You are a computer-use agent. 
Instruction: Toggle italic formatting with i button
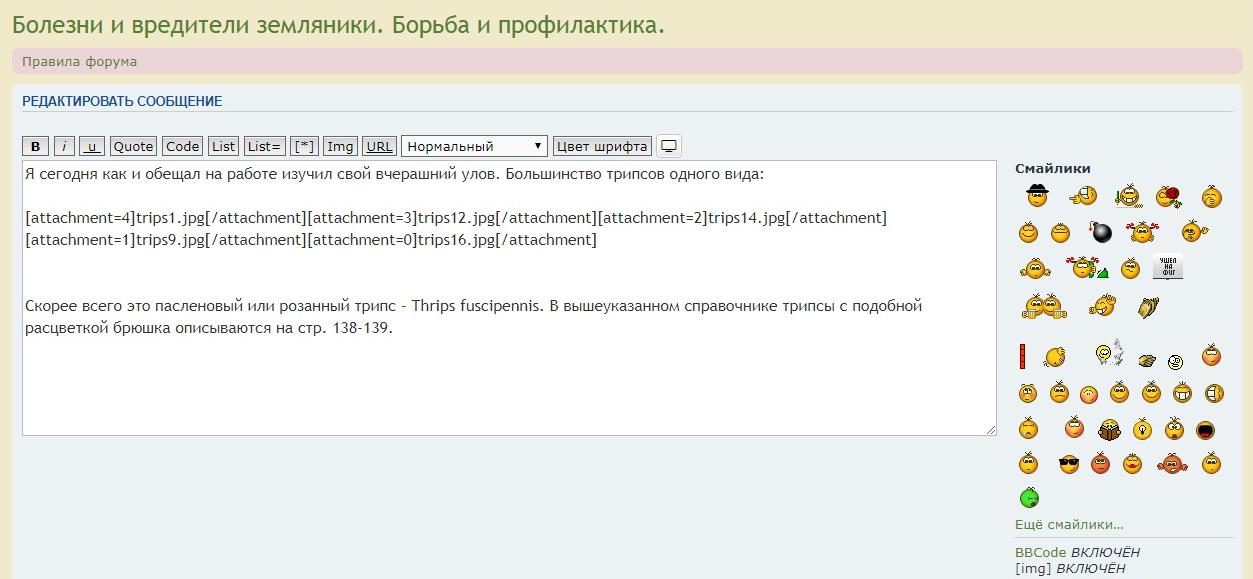pos(64,146)
